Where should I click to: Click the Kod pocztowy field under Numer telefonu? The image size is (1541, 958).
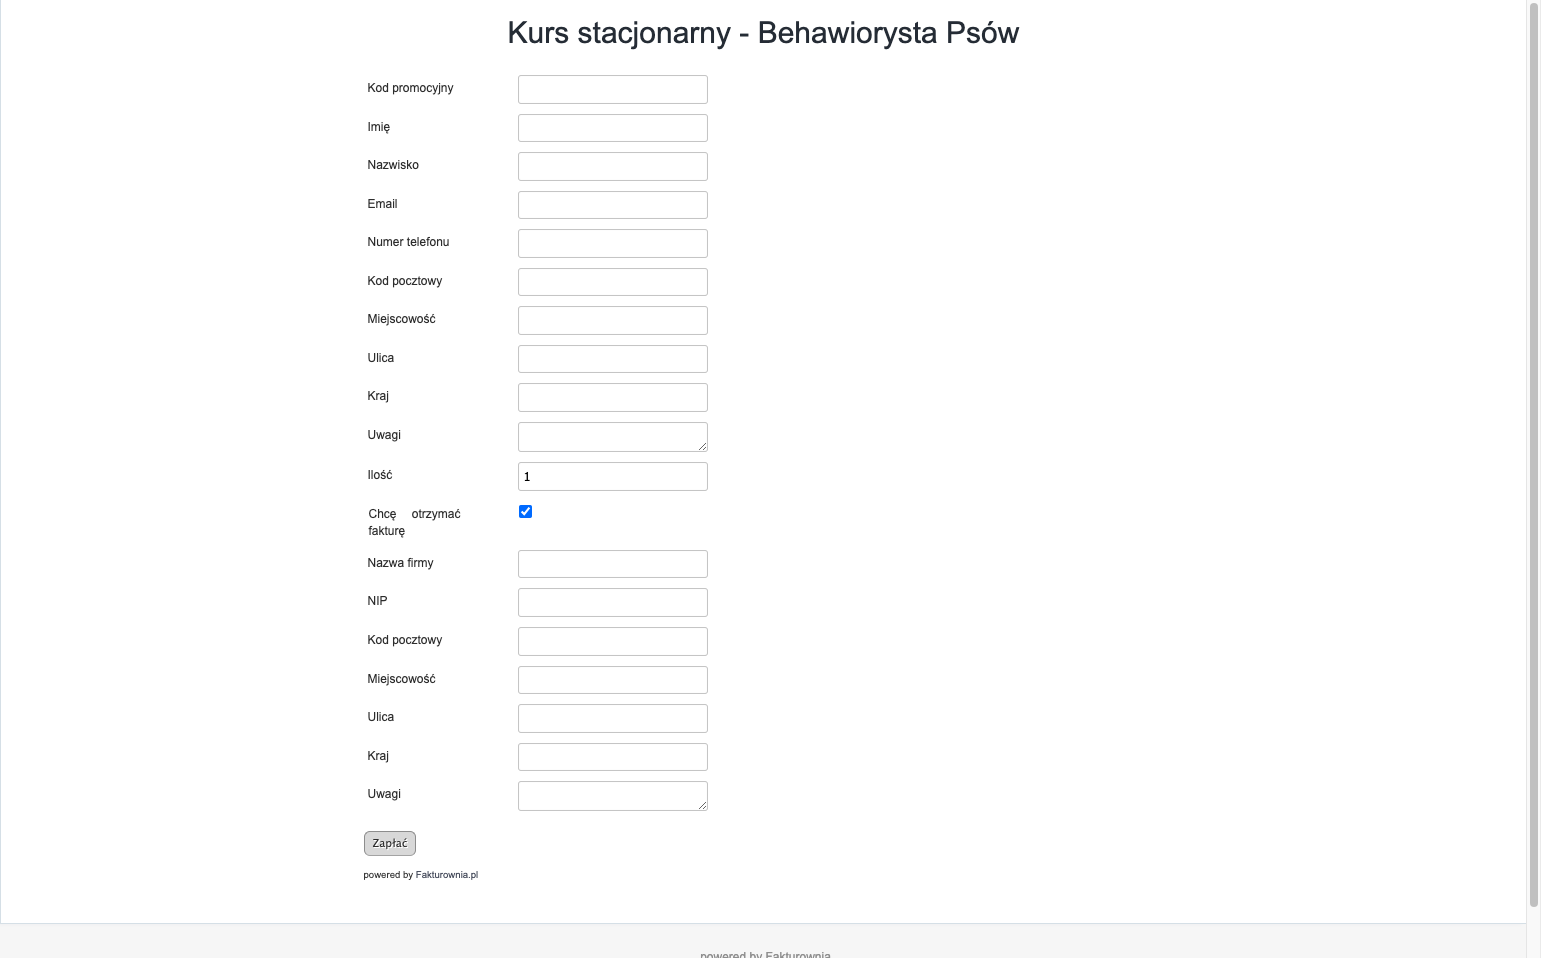612,282
